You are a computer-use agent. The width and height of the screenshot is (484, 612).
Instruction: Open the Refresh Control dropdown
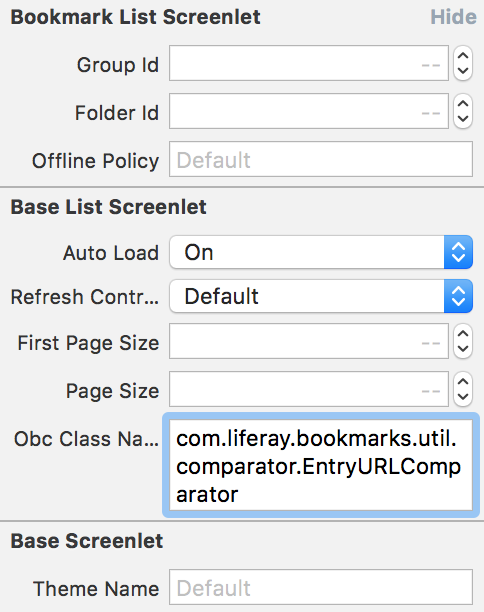(x=321, y=296)
